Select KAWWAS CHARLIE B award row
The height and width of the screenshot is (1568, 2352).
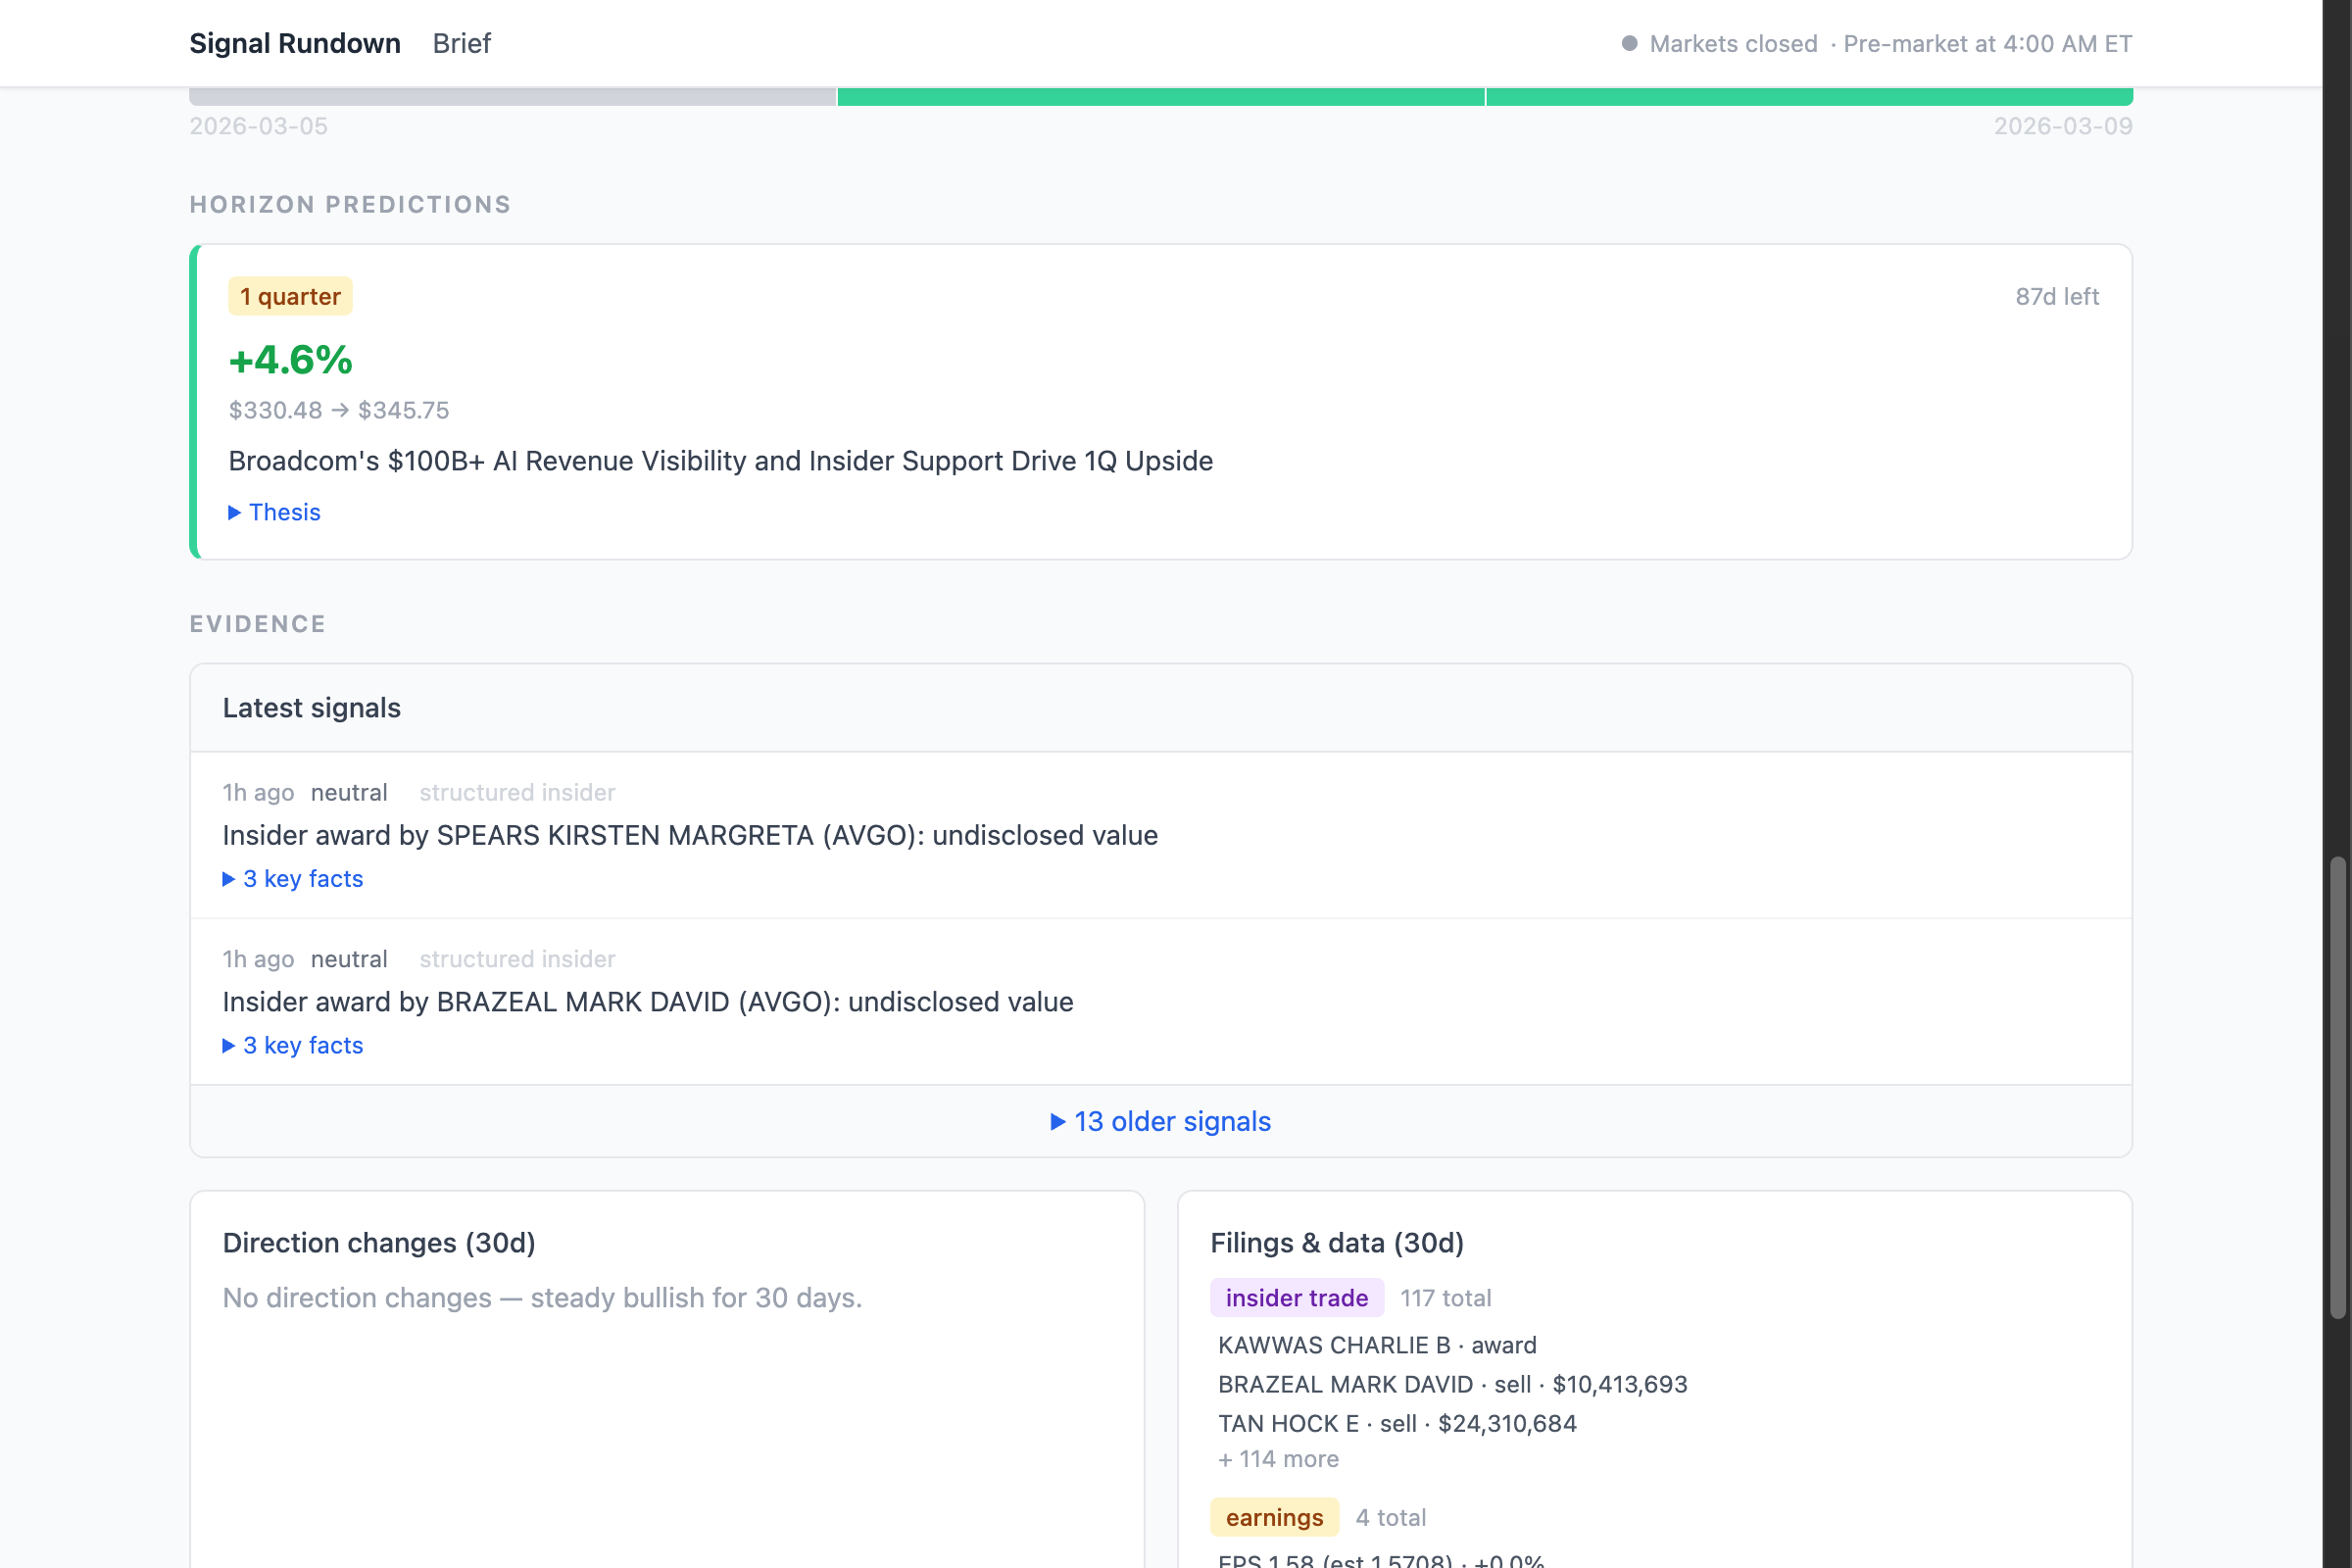1376,1345
